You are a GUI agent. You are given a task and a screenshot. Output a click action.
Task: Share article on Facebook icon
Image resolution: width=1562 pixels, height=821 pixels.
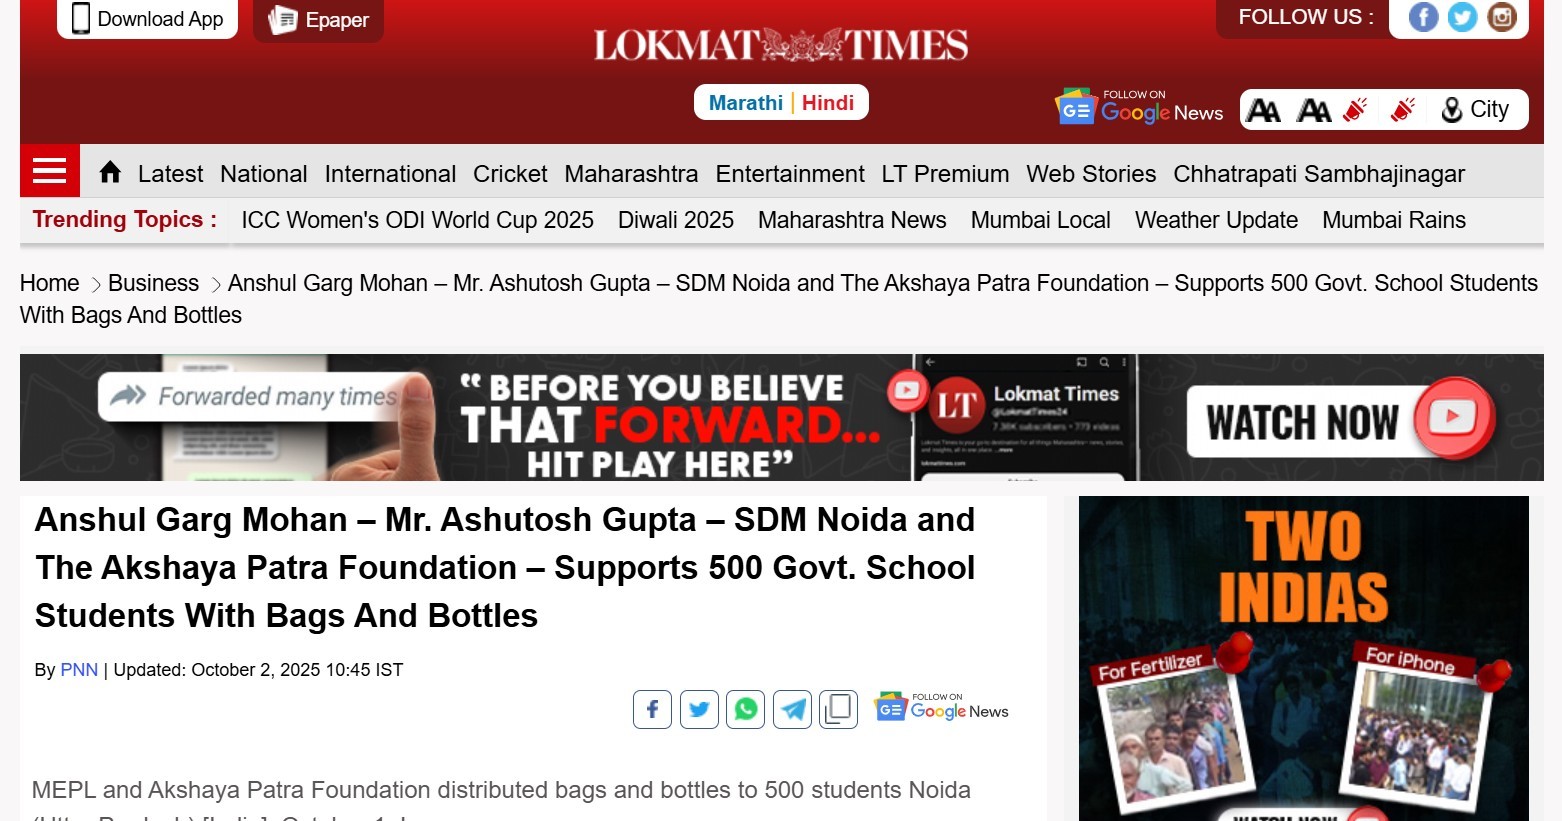(652, 710)
